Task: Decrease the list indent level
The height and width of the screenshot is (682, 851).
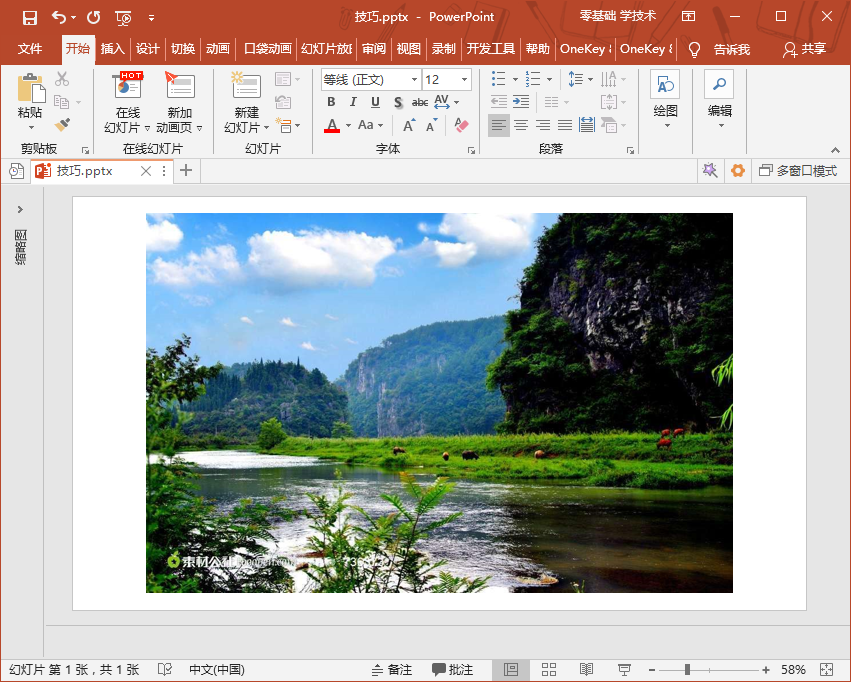Action: (x=499, y=101)
